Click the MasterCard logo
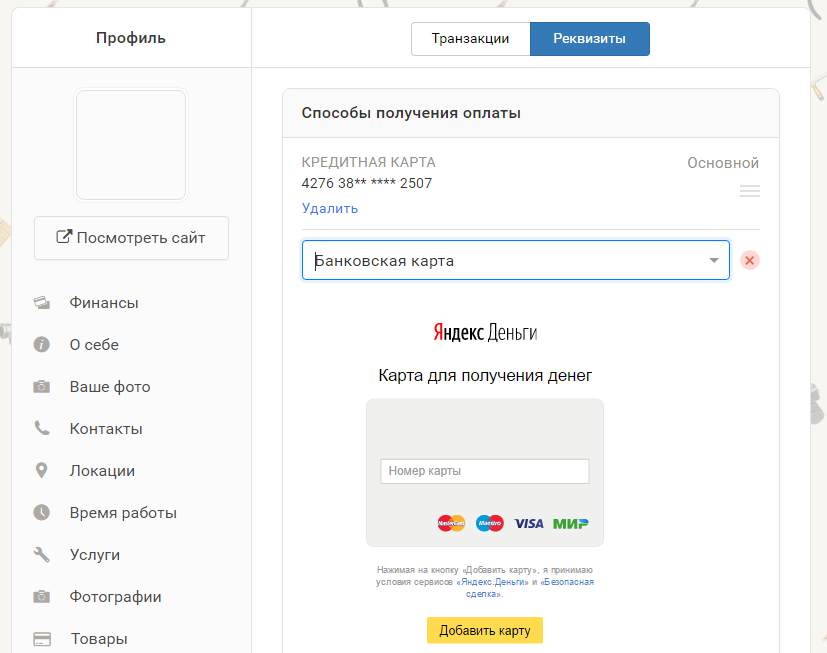 pos(451,523)
